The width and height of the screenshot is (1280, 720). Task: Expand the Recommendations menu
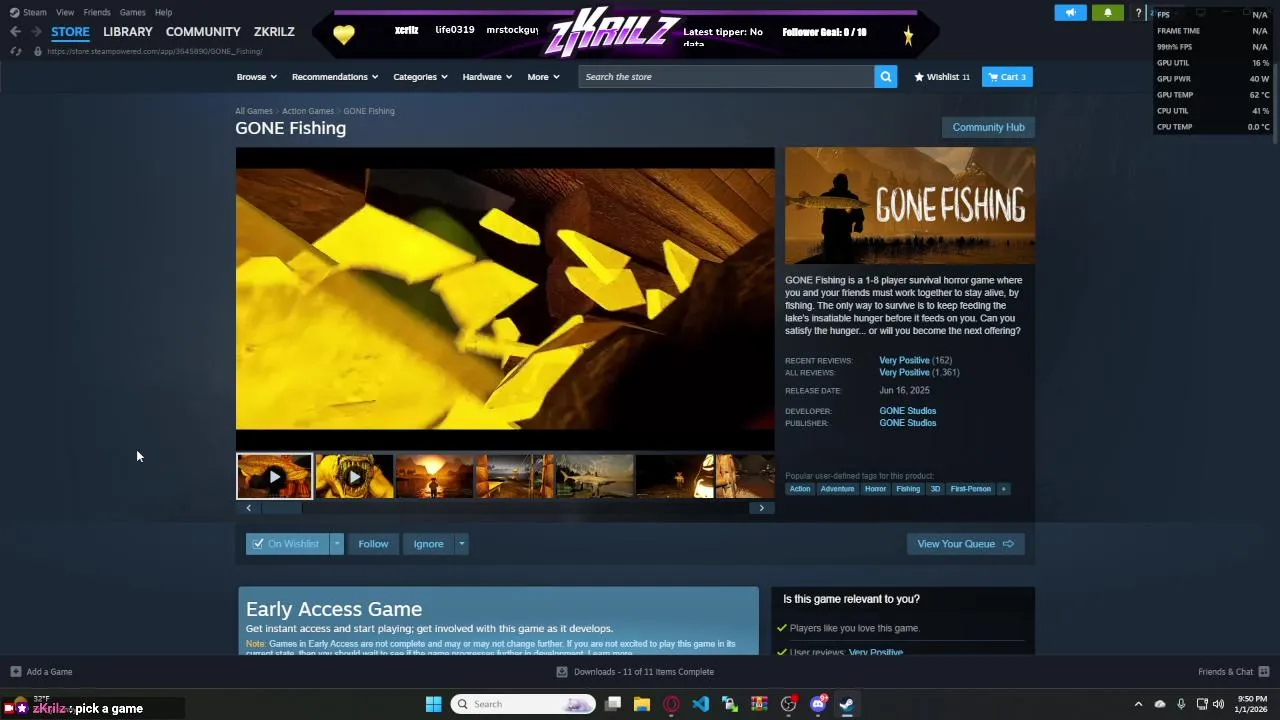(x=335, y=77)
